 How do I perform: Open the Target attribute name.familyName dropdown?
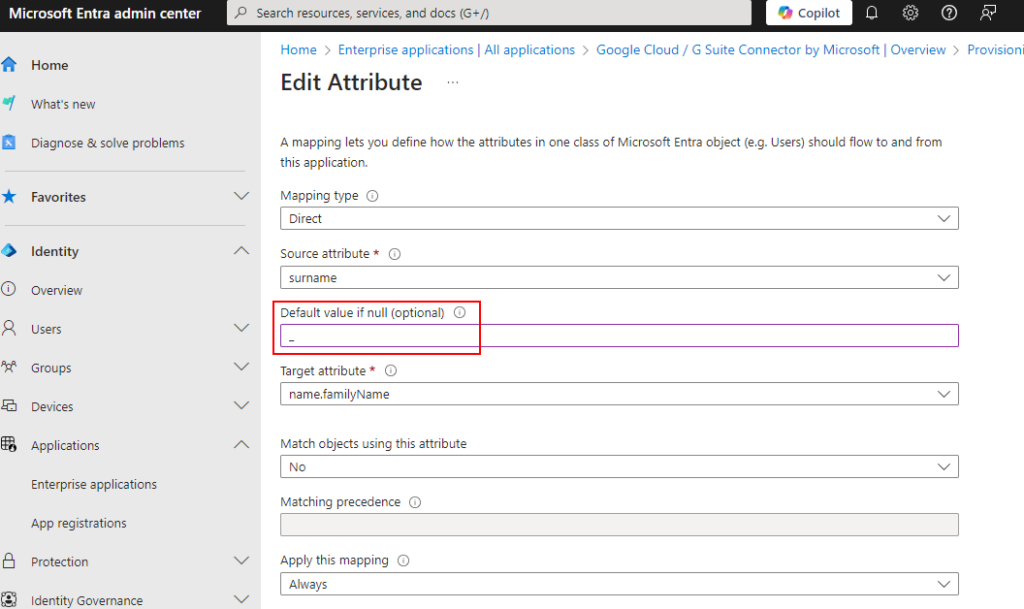[619, 394]
